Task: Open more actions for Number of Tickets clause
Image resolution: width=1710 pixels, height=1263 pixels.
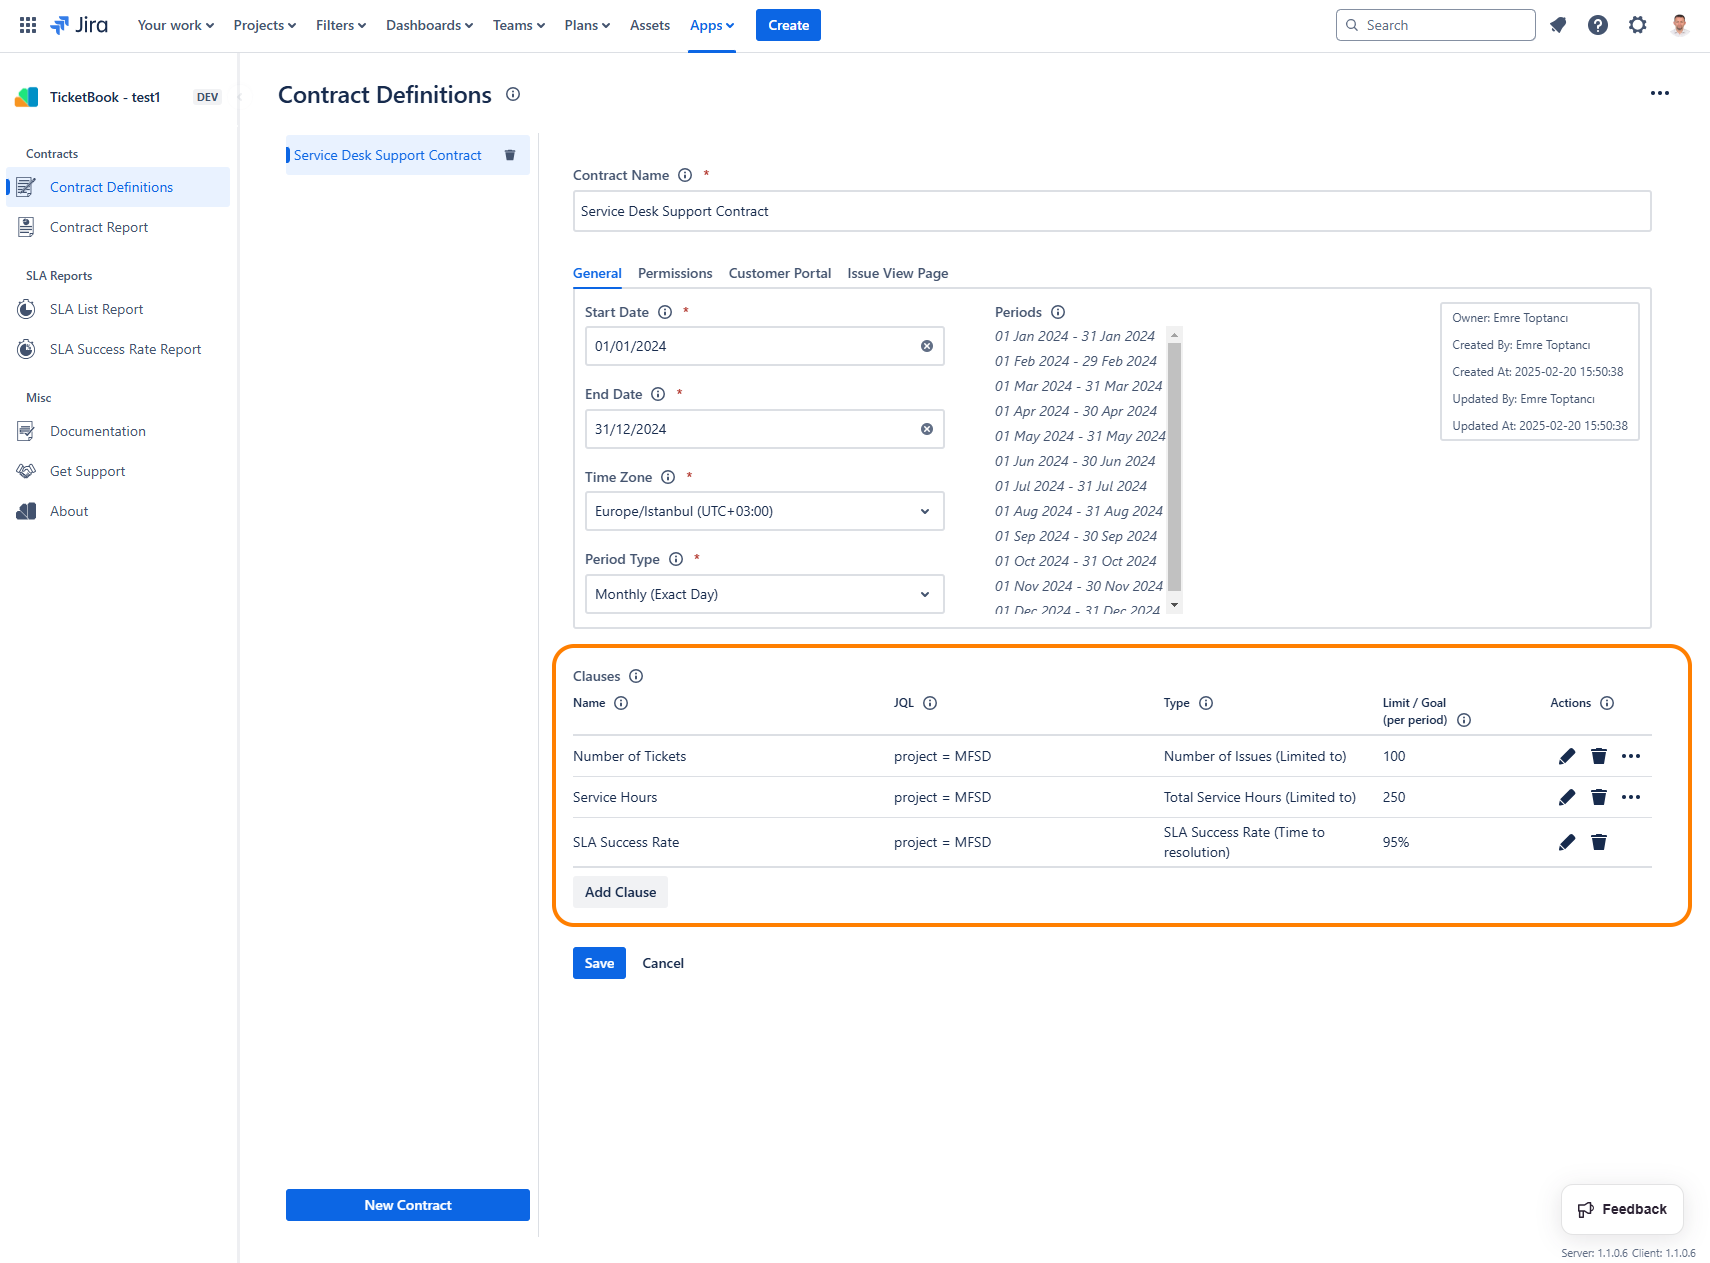Action: tap(1630, 756)
